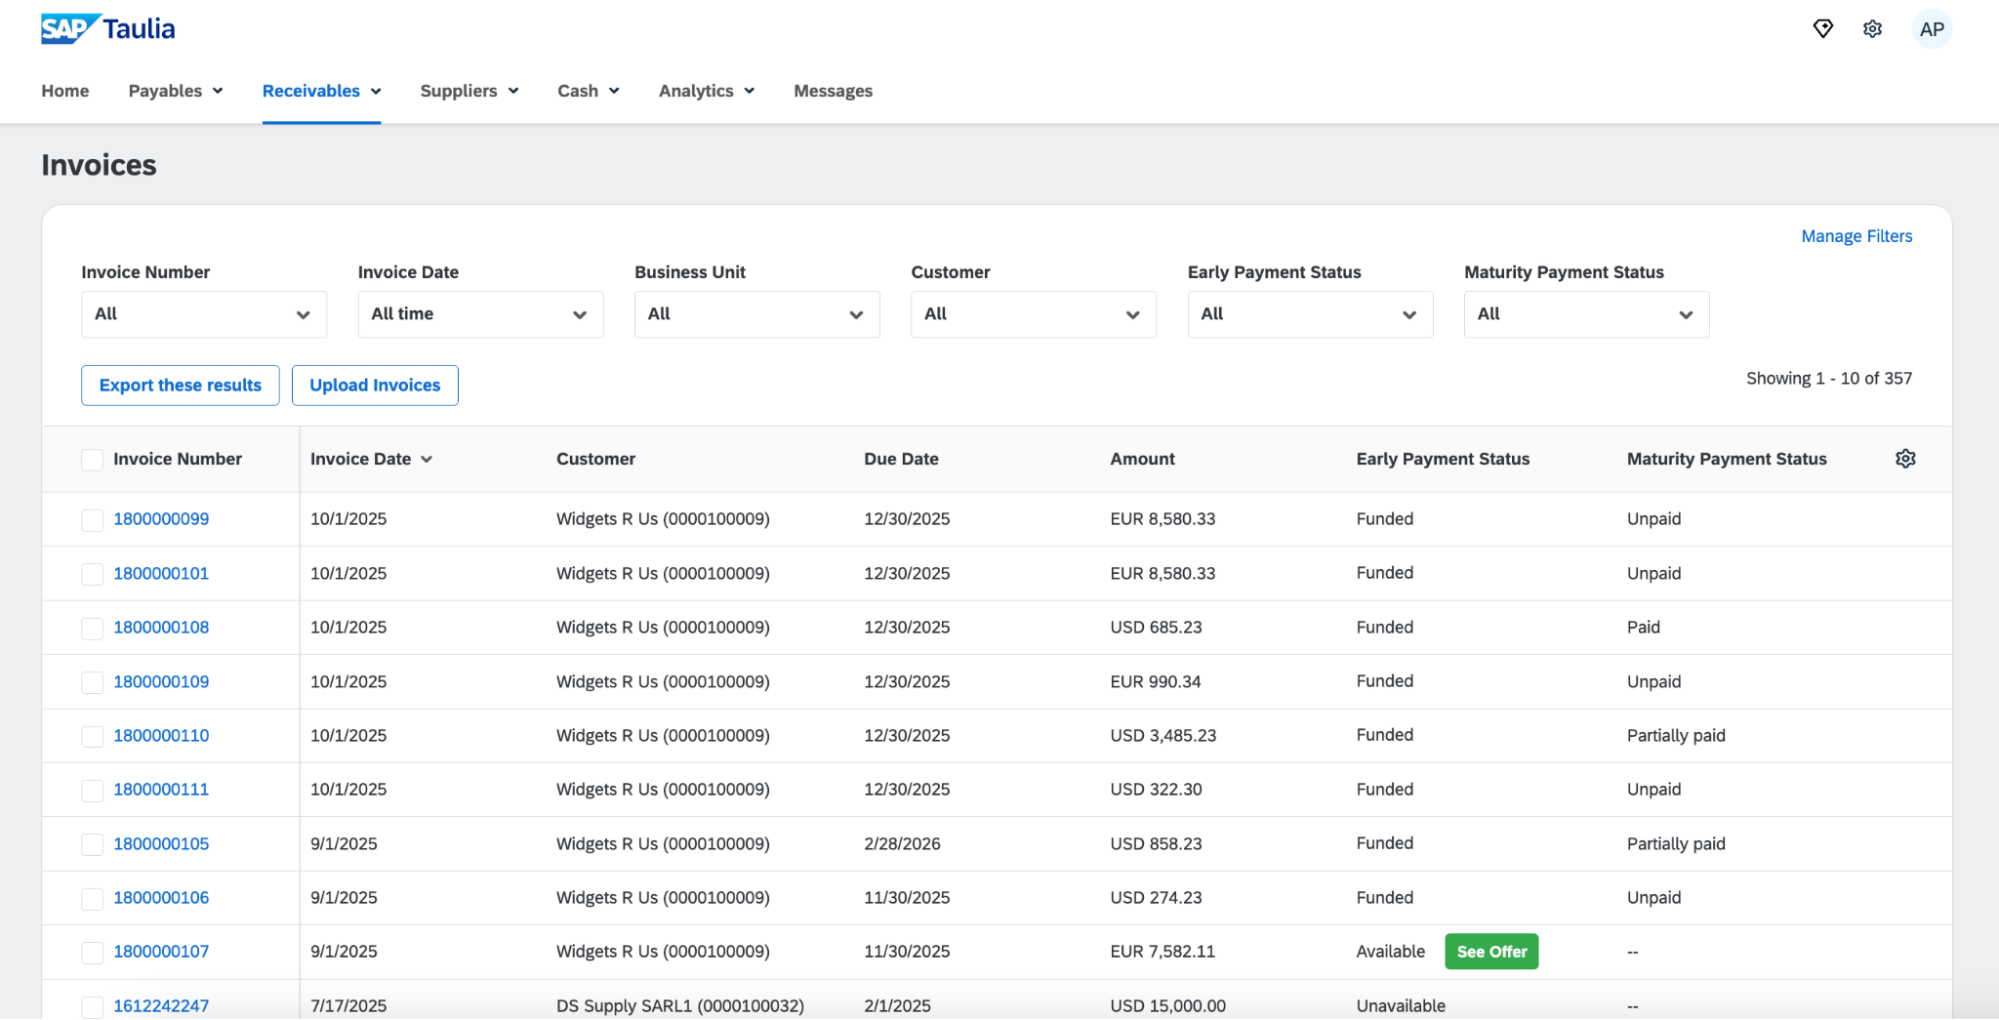This screenshot has height=1020, width=1999.
Task: Click the Export these results button
Action: 180,385
